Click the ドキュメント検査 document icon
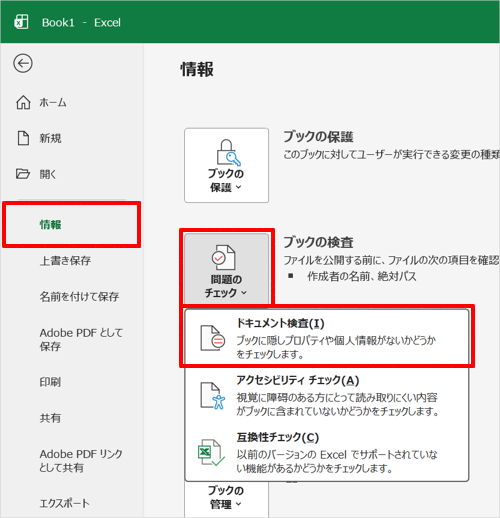Image resolution: width=500 pixels, height=518 pixels. point(213,338)
